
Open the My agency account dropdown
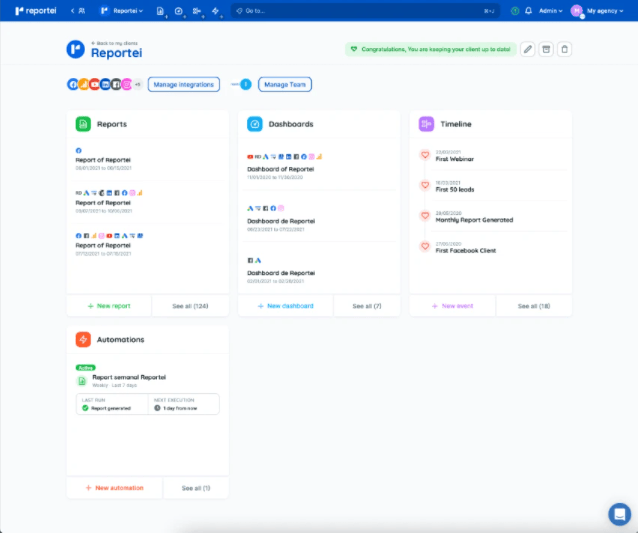click(x=597, y=11)
